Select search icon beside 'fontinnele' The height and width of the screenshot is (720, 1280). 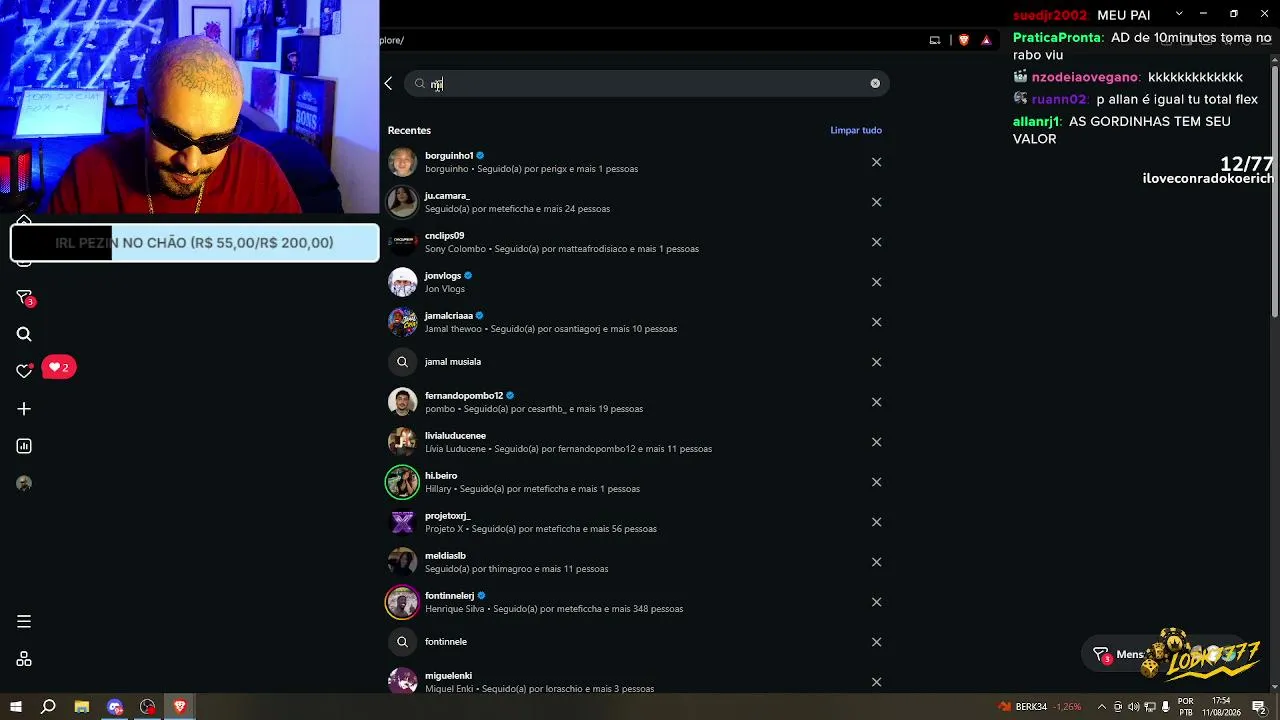[x=402, y=642]
